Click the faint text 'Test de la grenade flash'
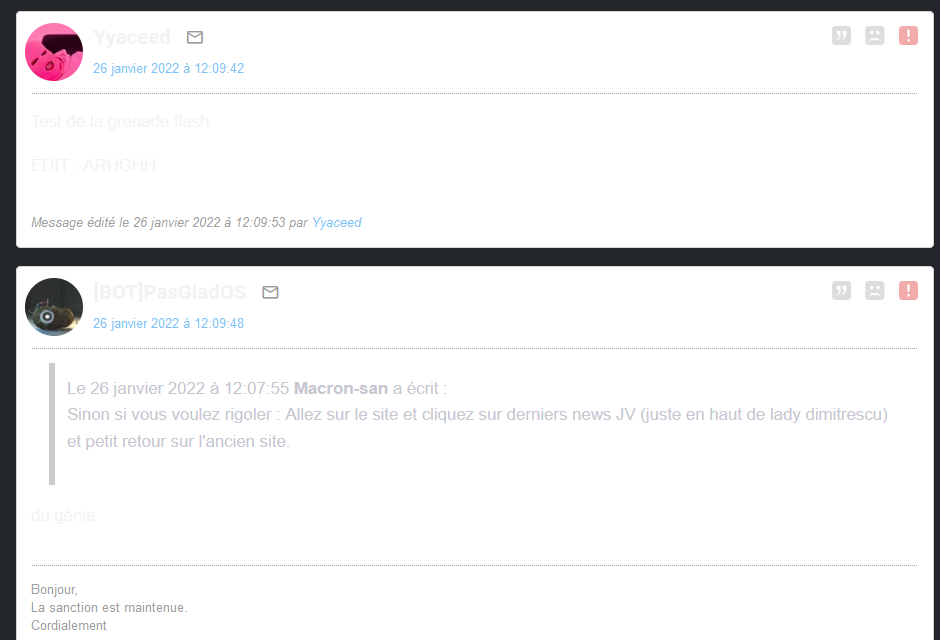 point(120,122)
